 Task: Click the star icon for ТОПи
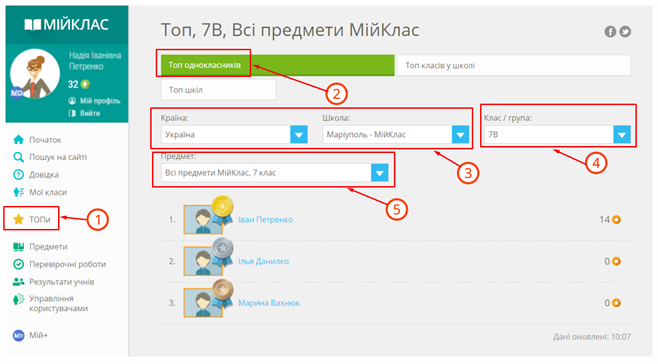click(x=18, y=219)
